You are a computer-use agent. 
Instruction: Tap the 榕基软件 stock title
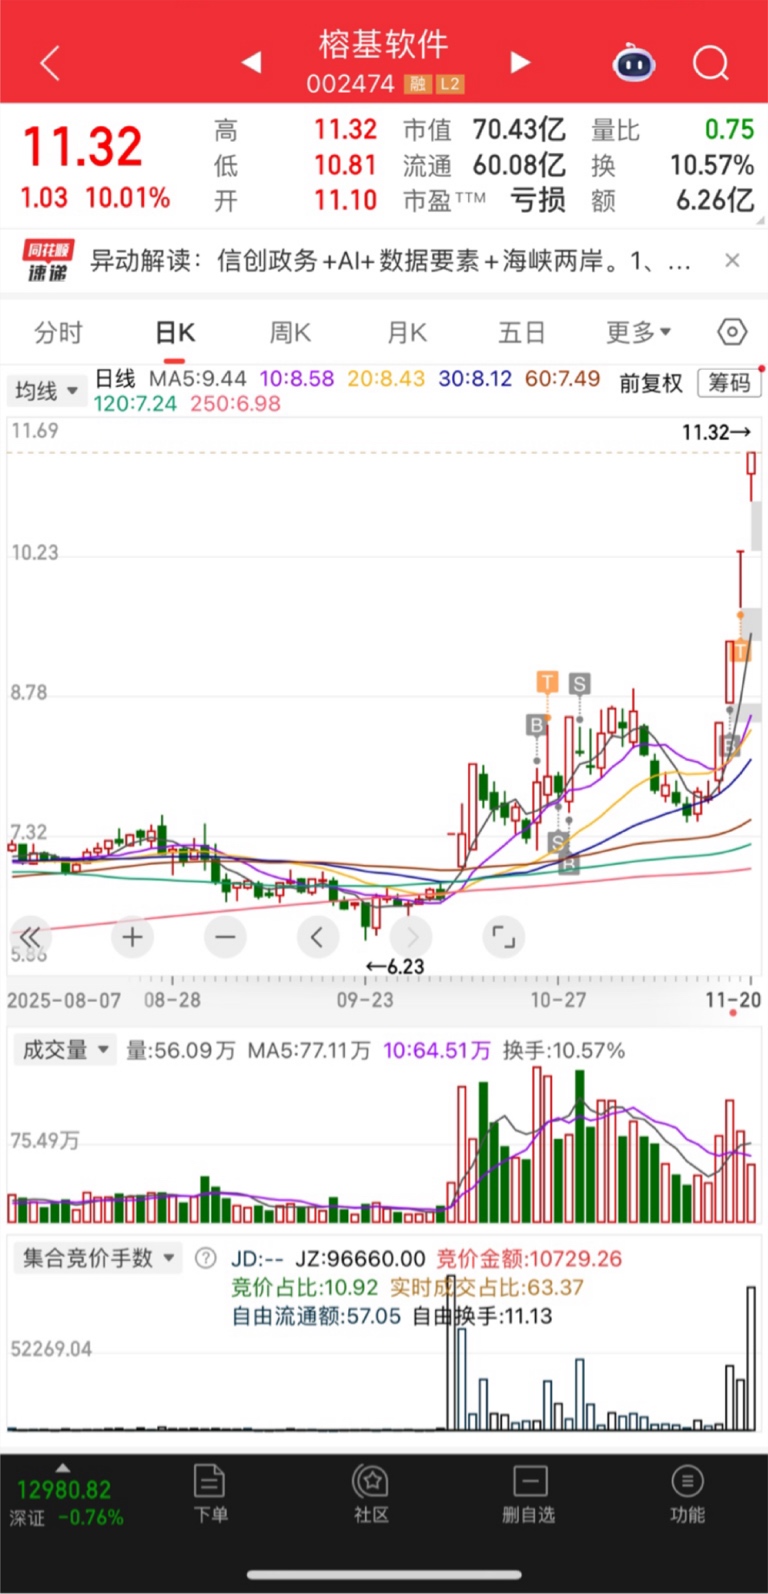tap(384, 44)
